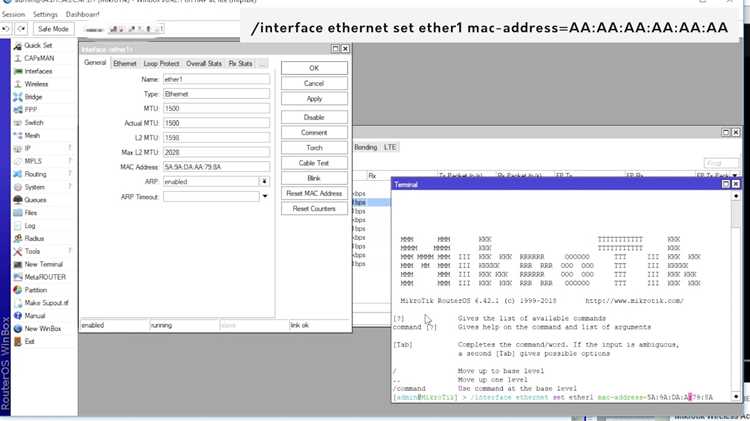Switch to the Ethernet tab
This screenshot has height=421, width=750.
click(125, 64)
